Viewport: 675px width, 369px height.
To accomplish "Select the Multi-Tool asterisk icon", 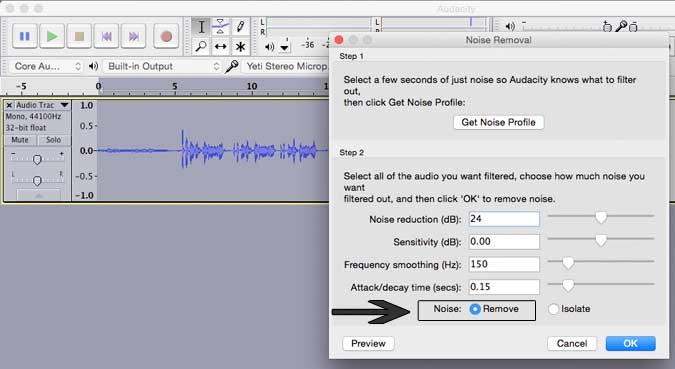I will [x=240, y=46].
